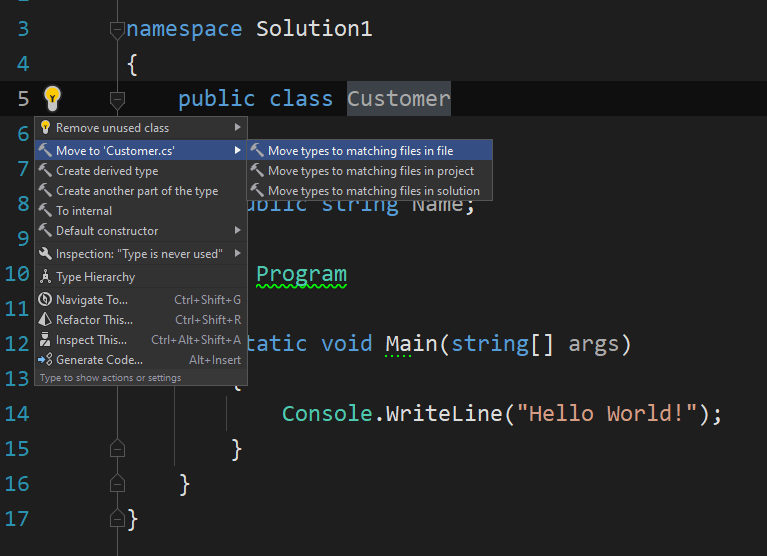Click hammer icon beside Move types in solution
Image resolution: width=767 pixels, height=556 pixels.
click(257, 190)
